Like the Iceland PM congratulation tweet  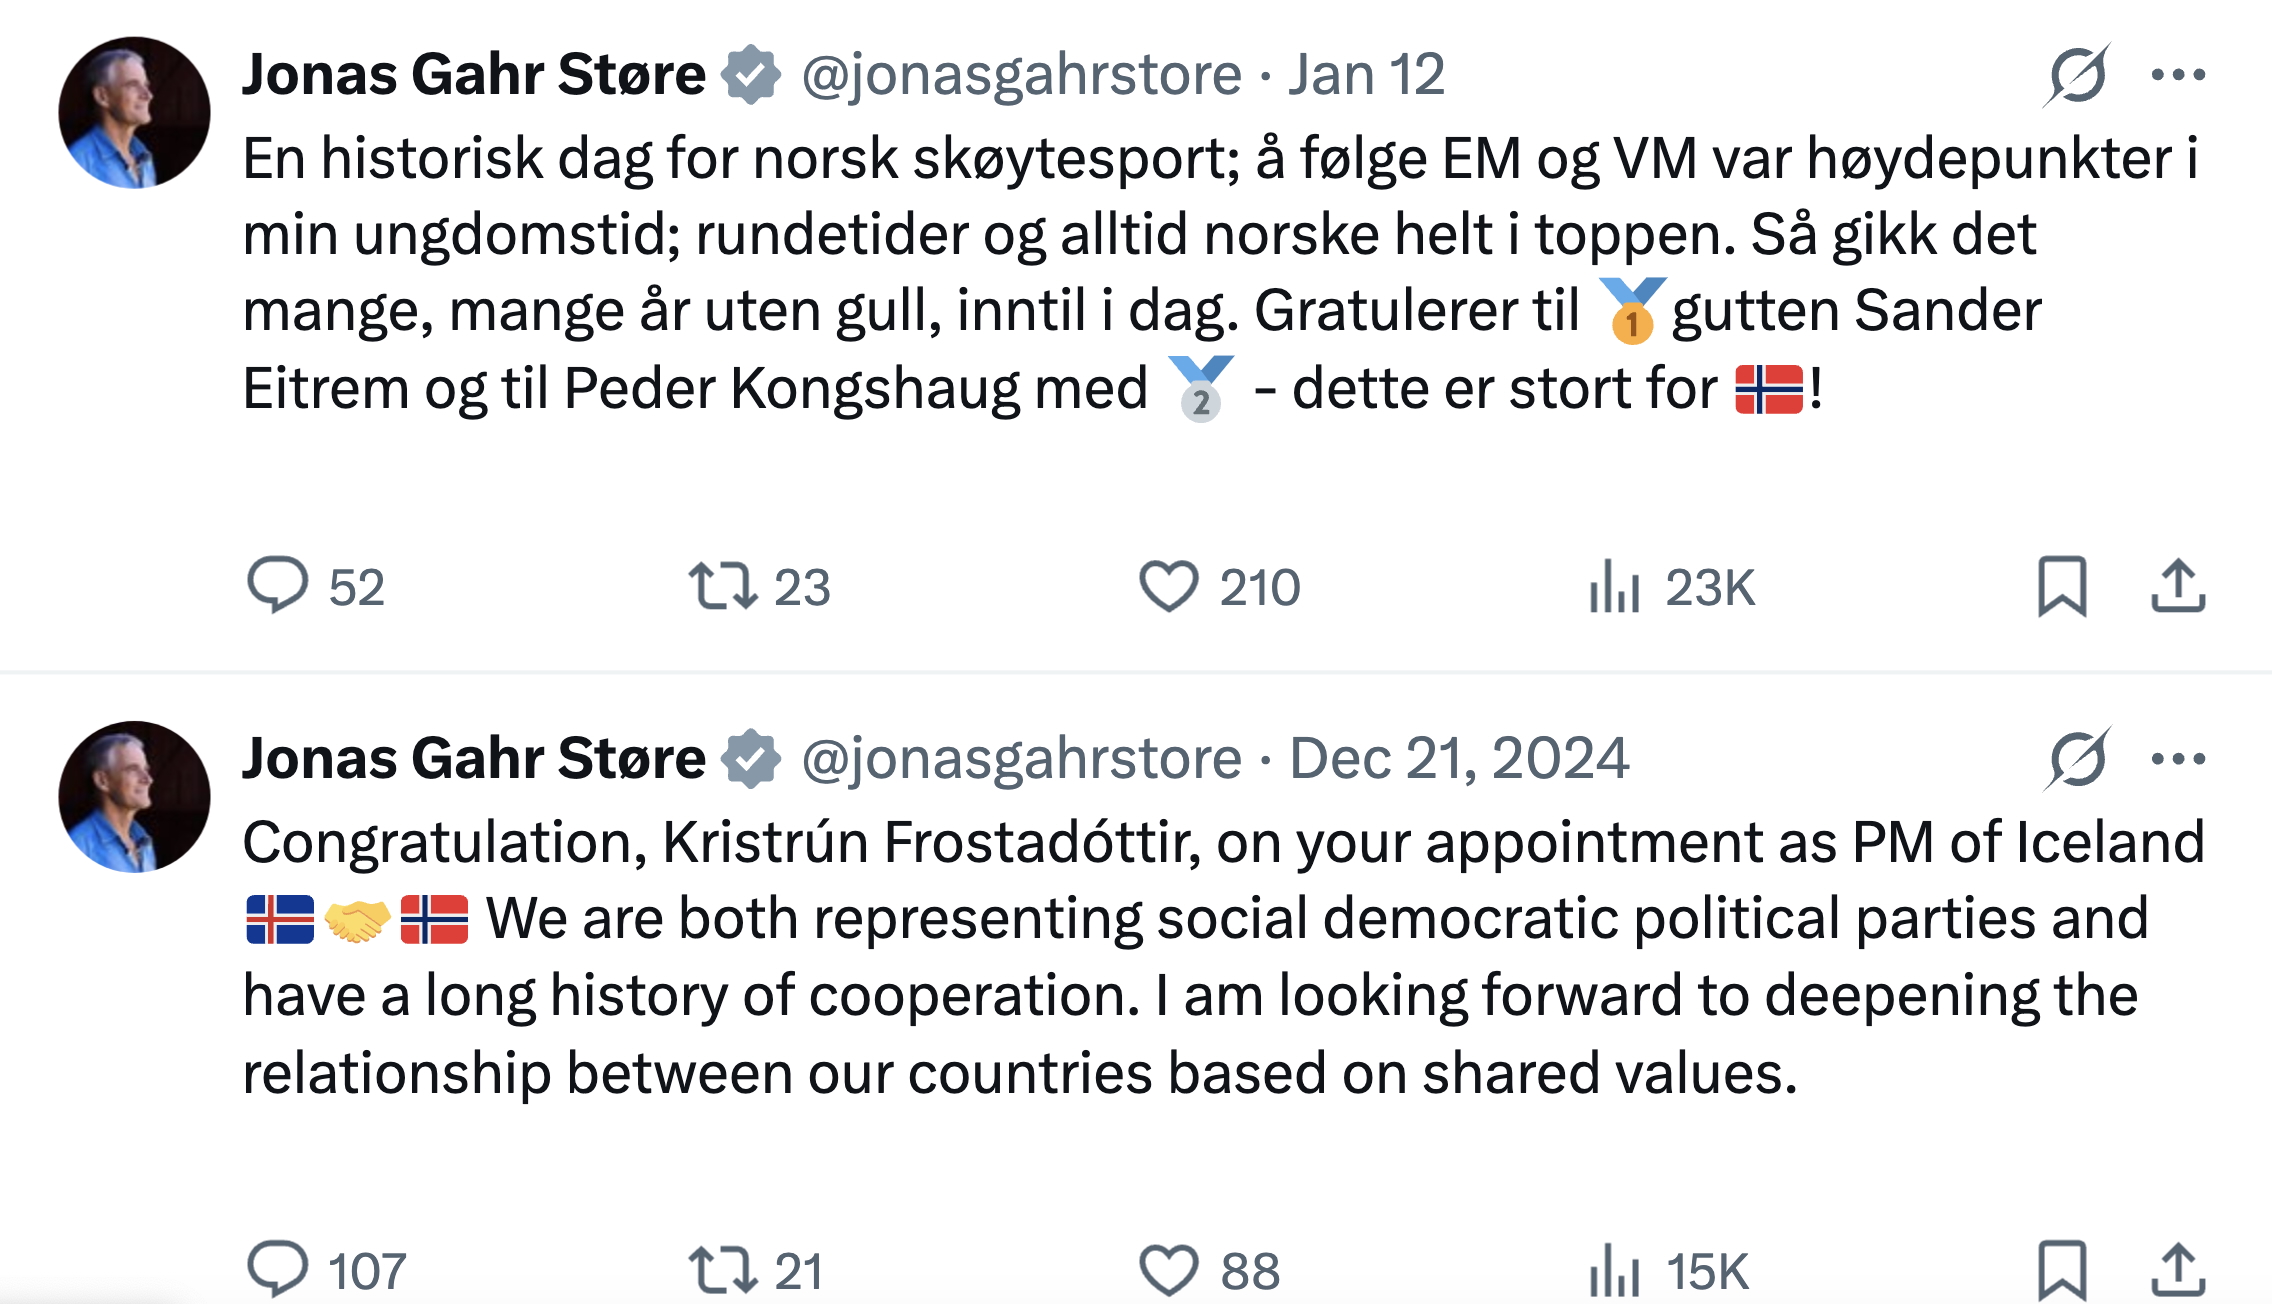(1168, 1270)
